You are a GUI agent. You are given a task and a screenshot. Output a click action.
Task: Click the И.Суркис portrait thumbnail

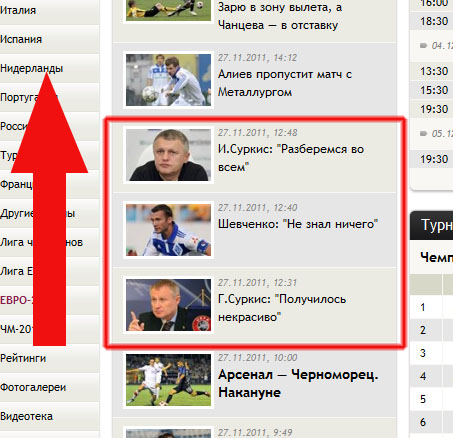(x=168, y=155)
